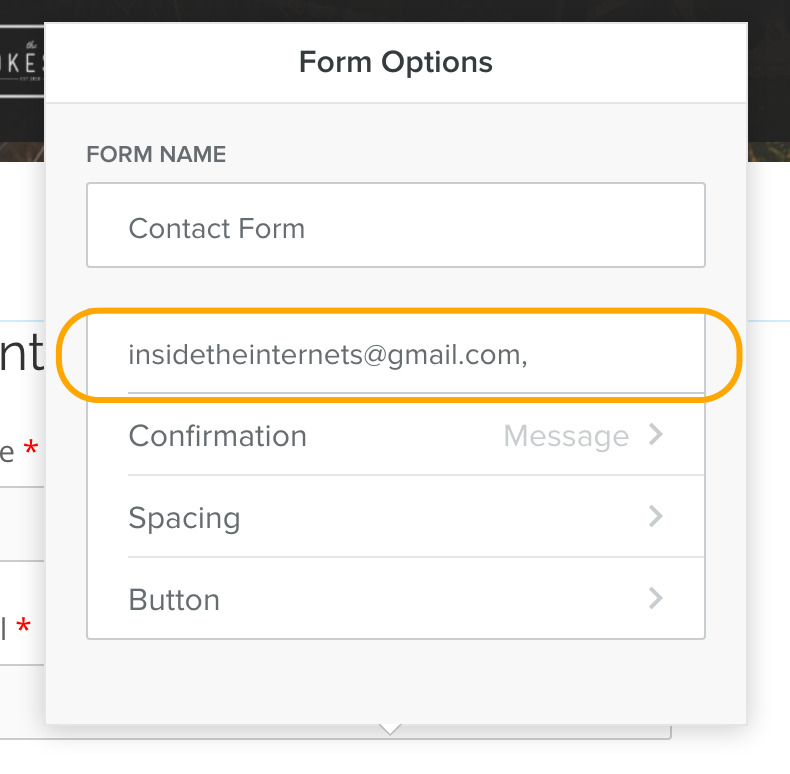The image size is (790, 774).
Task: Select the Message value in the Confirmation row
Action: 566,436
